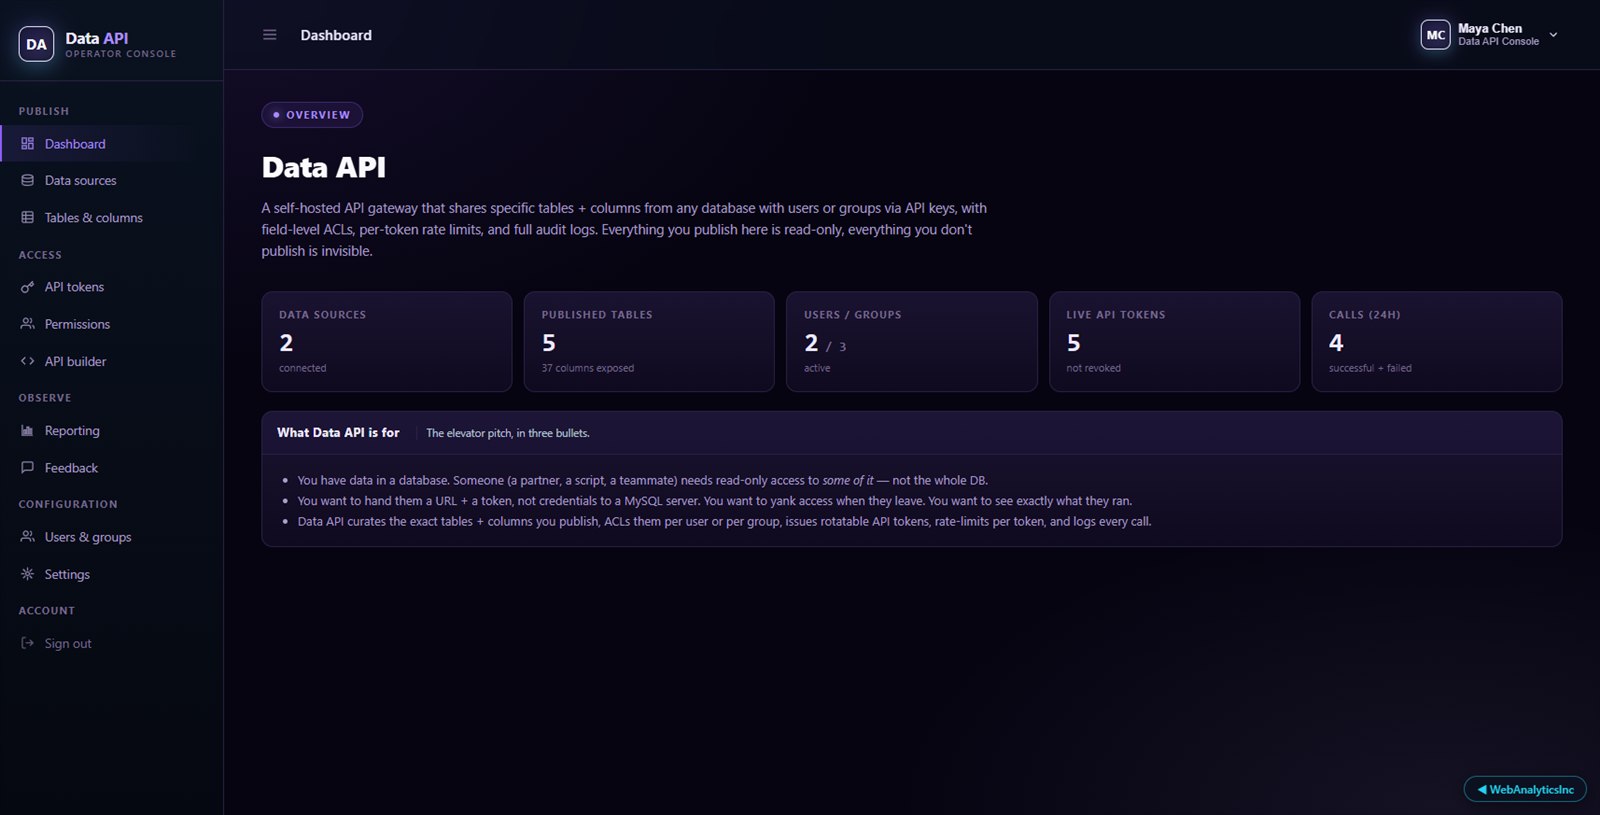Expand the Maya Chen account dropdown chevron
This screenshot has height=815, width=1600.
(x=1553, y=35)
